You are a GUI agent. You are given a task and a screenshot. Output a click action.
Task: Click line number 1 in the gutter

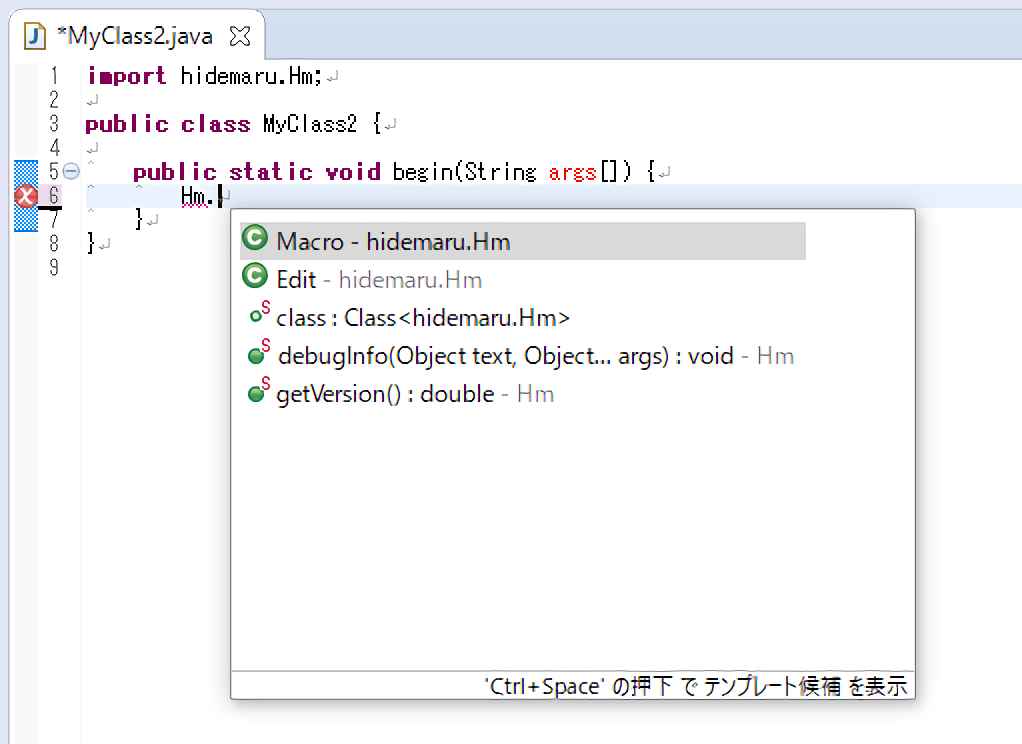52,76
